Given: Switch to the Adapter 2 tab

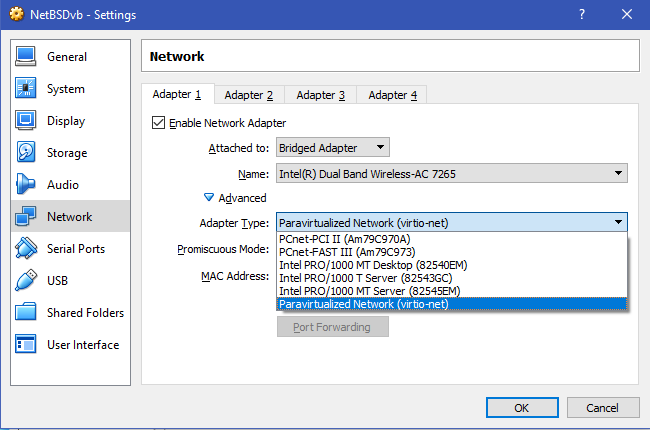Looking at the screenshot, I should pos(248,95).
